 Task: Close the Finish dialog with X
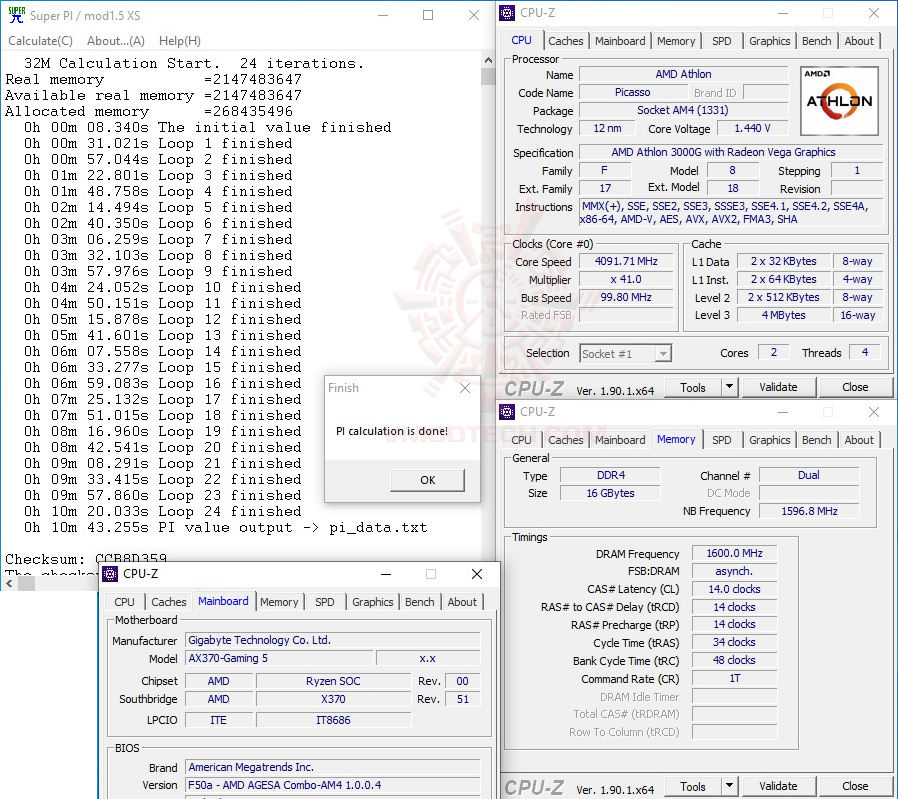point(465,388)
